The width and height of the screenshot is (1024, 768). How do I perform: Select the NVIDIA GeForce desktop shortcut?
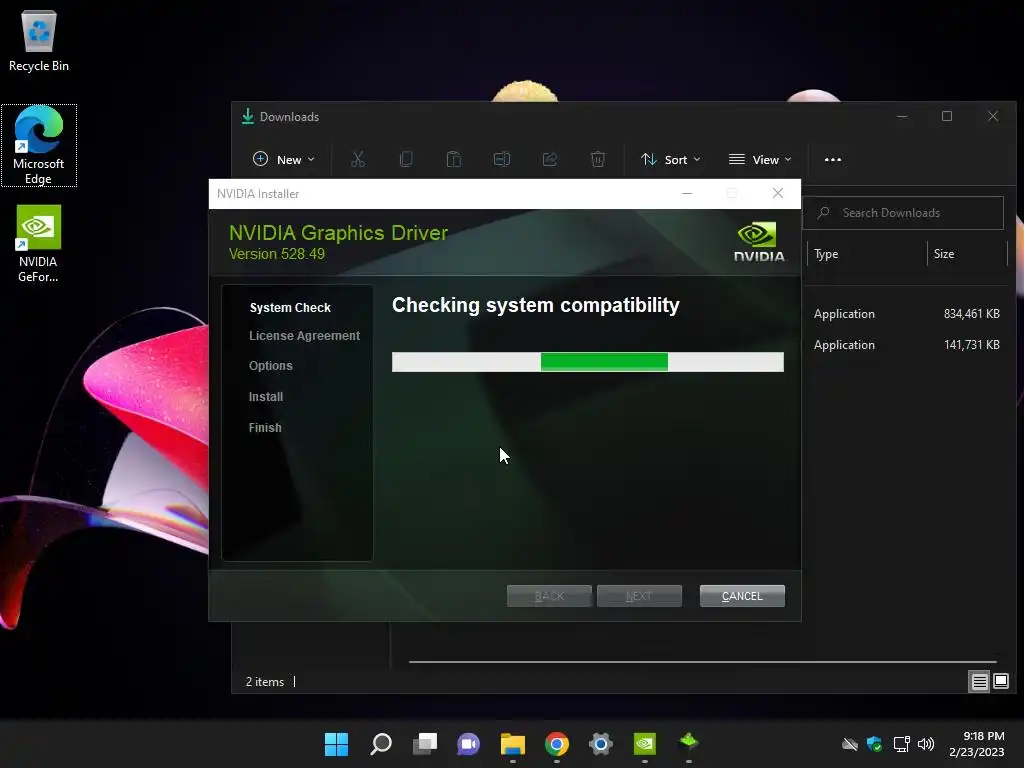(x=39, y=244)
